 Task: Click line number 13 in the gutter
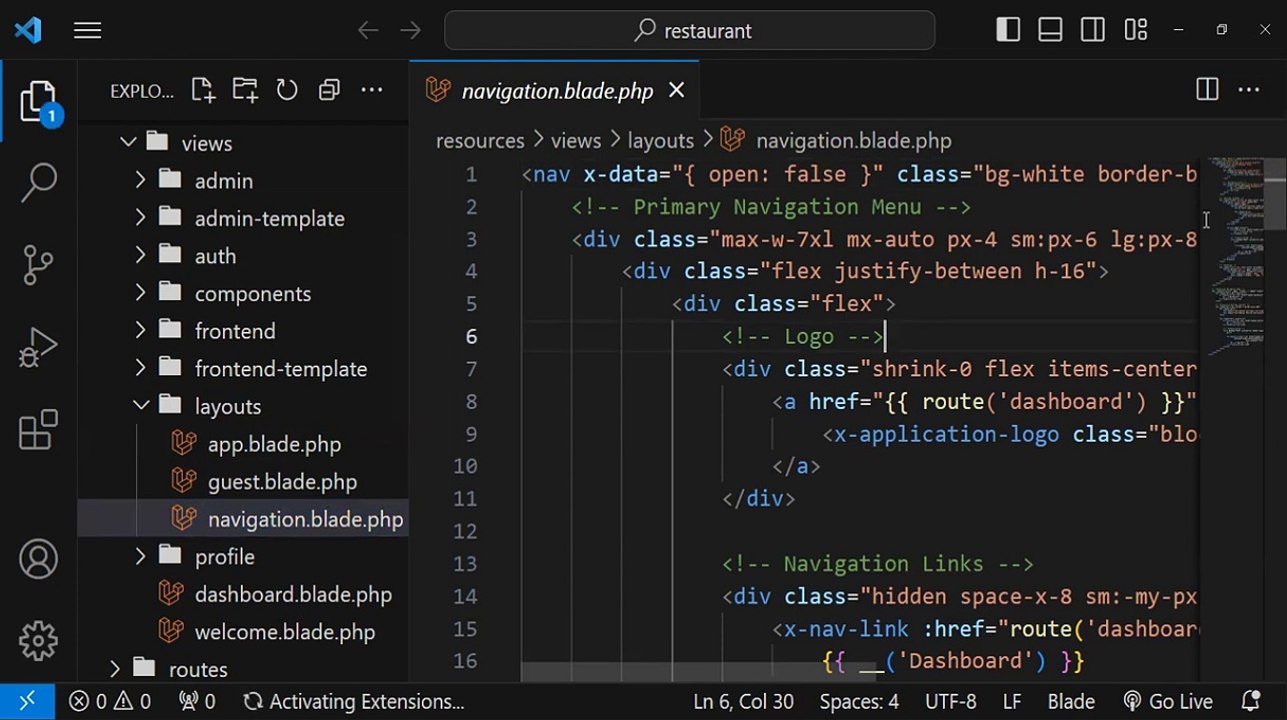click(x=465, y=564)
